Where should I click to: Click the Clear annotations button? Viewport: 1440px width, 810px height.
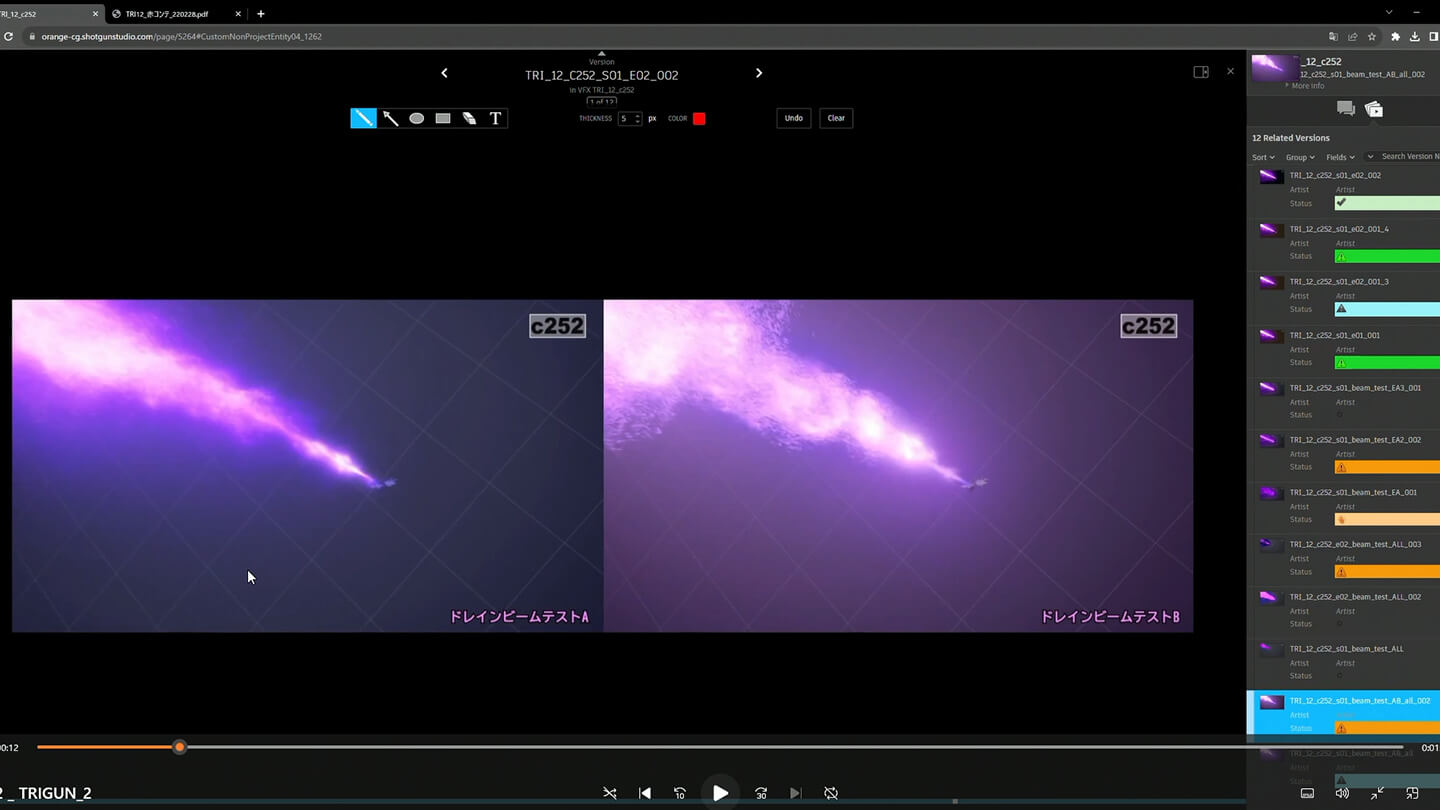836,118
